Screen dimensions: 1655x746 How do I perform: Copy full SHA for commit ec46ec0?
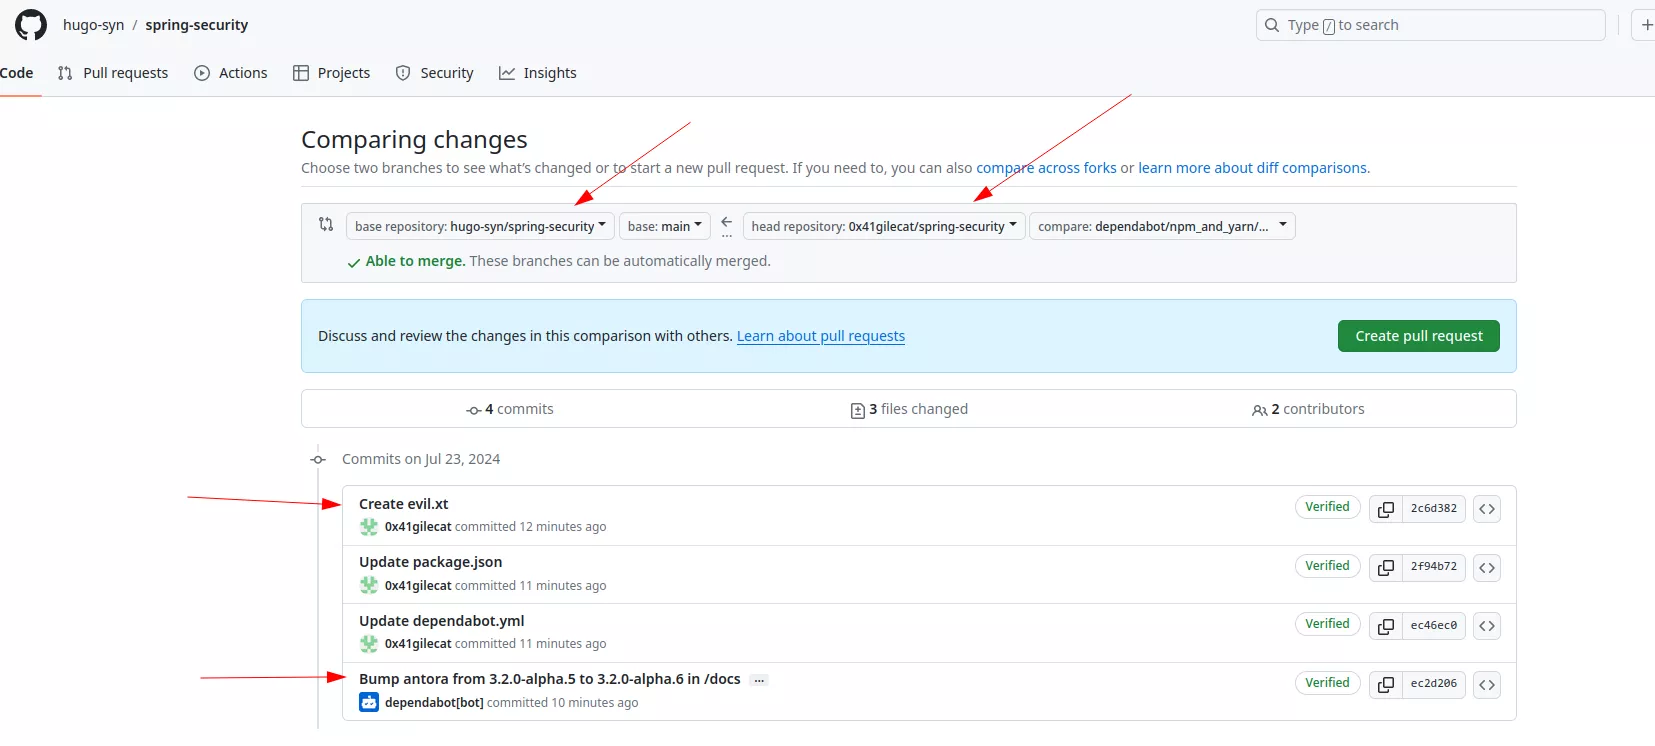tap(1385, 626)
